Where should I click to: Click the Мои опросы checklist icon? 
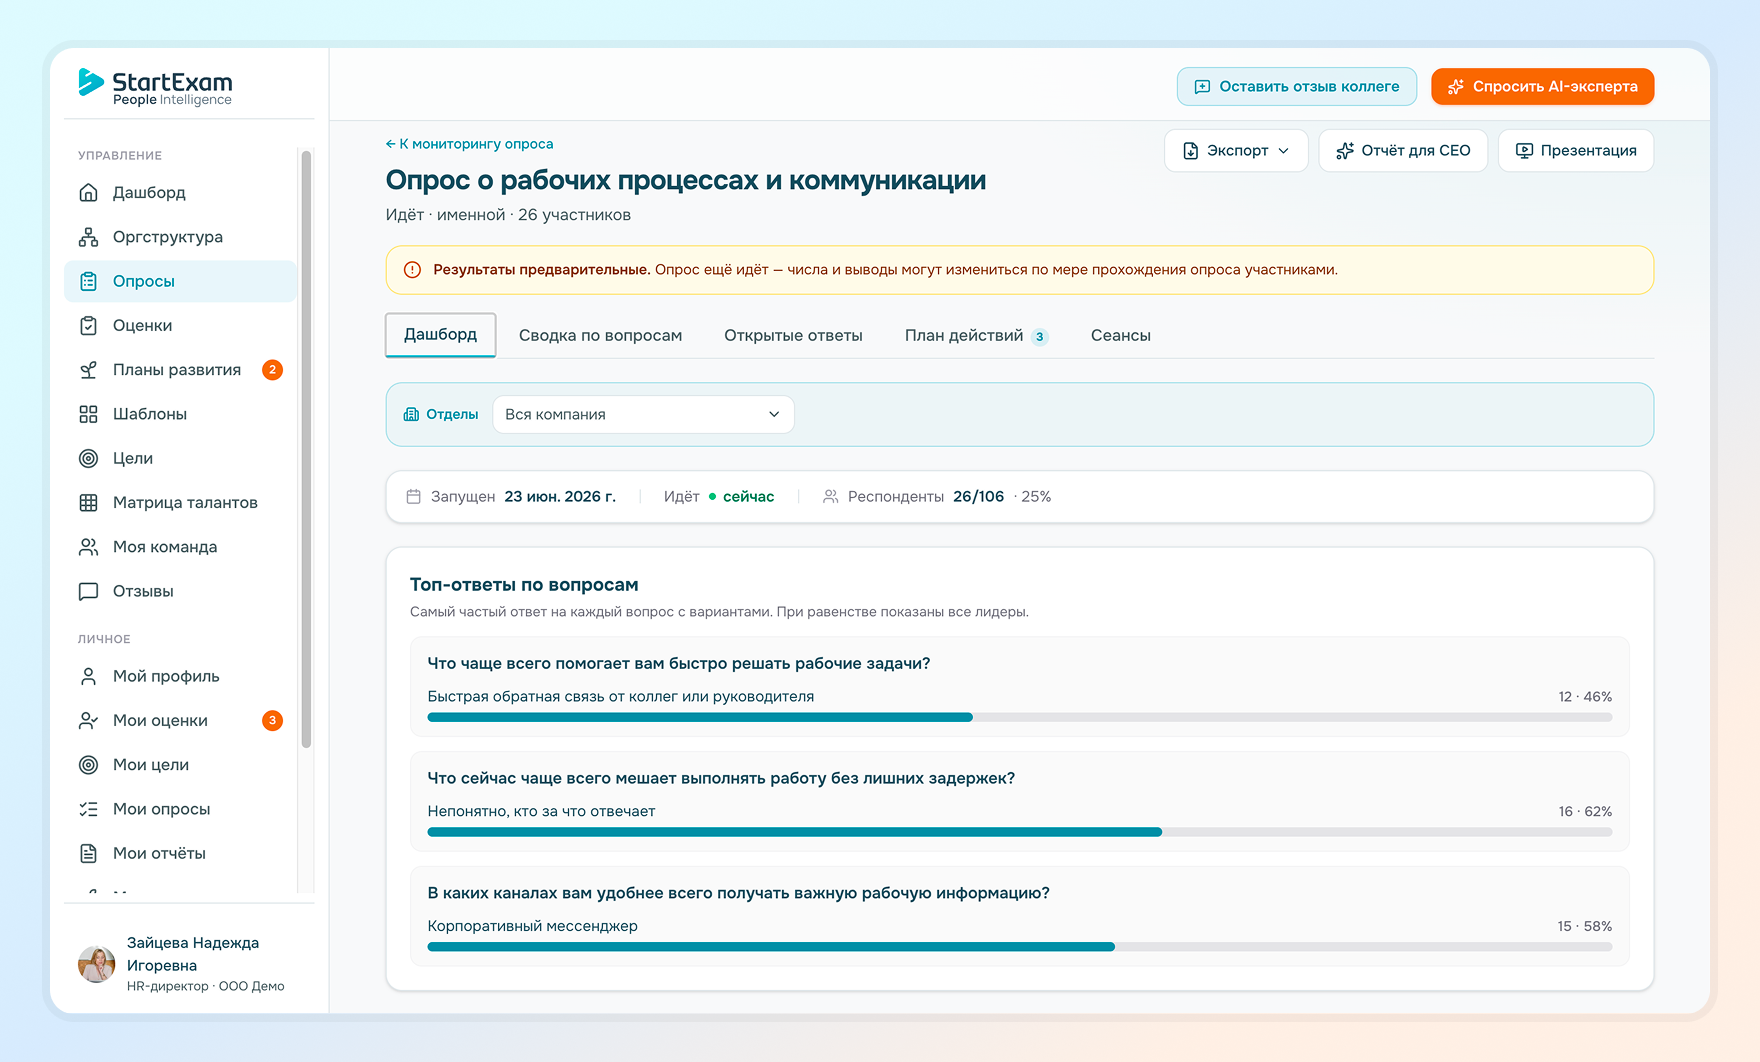(89, 809)
